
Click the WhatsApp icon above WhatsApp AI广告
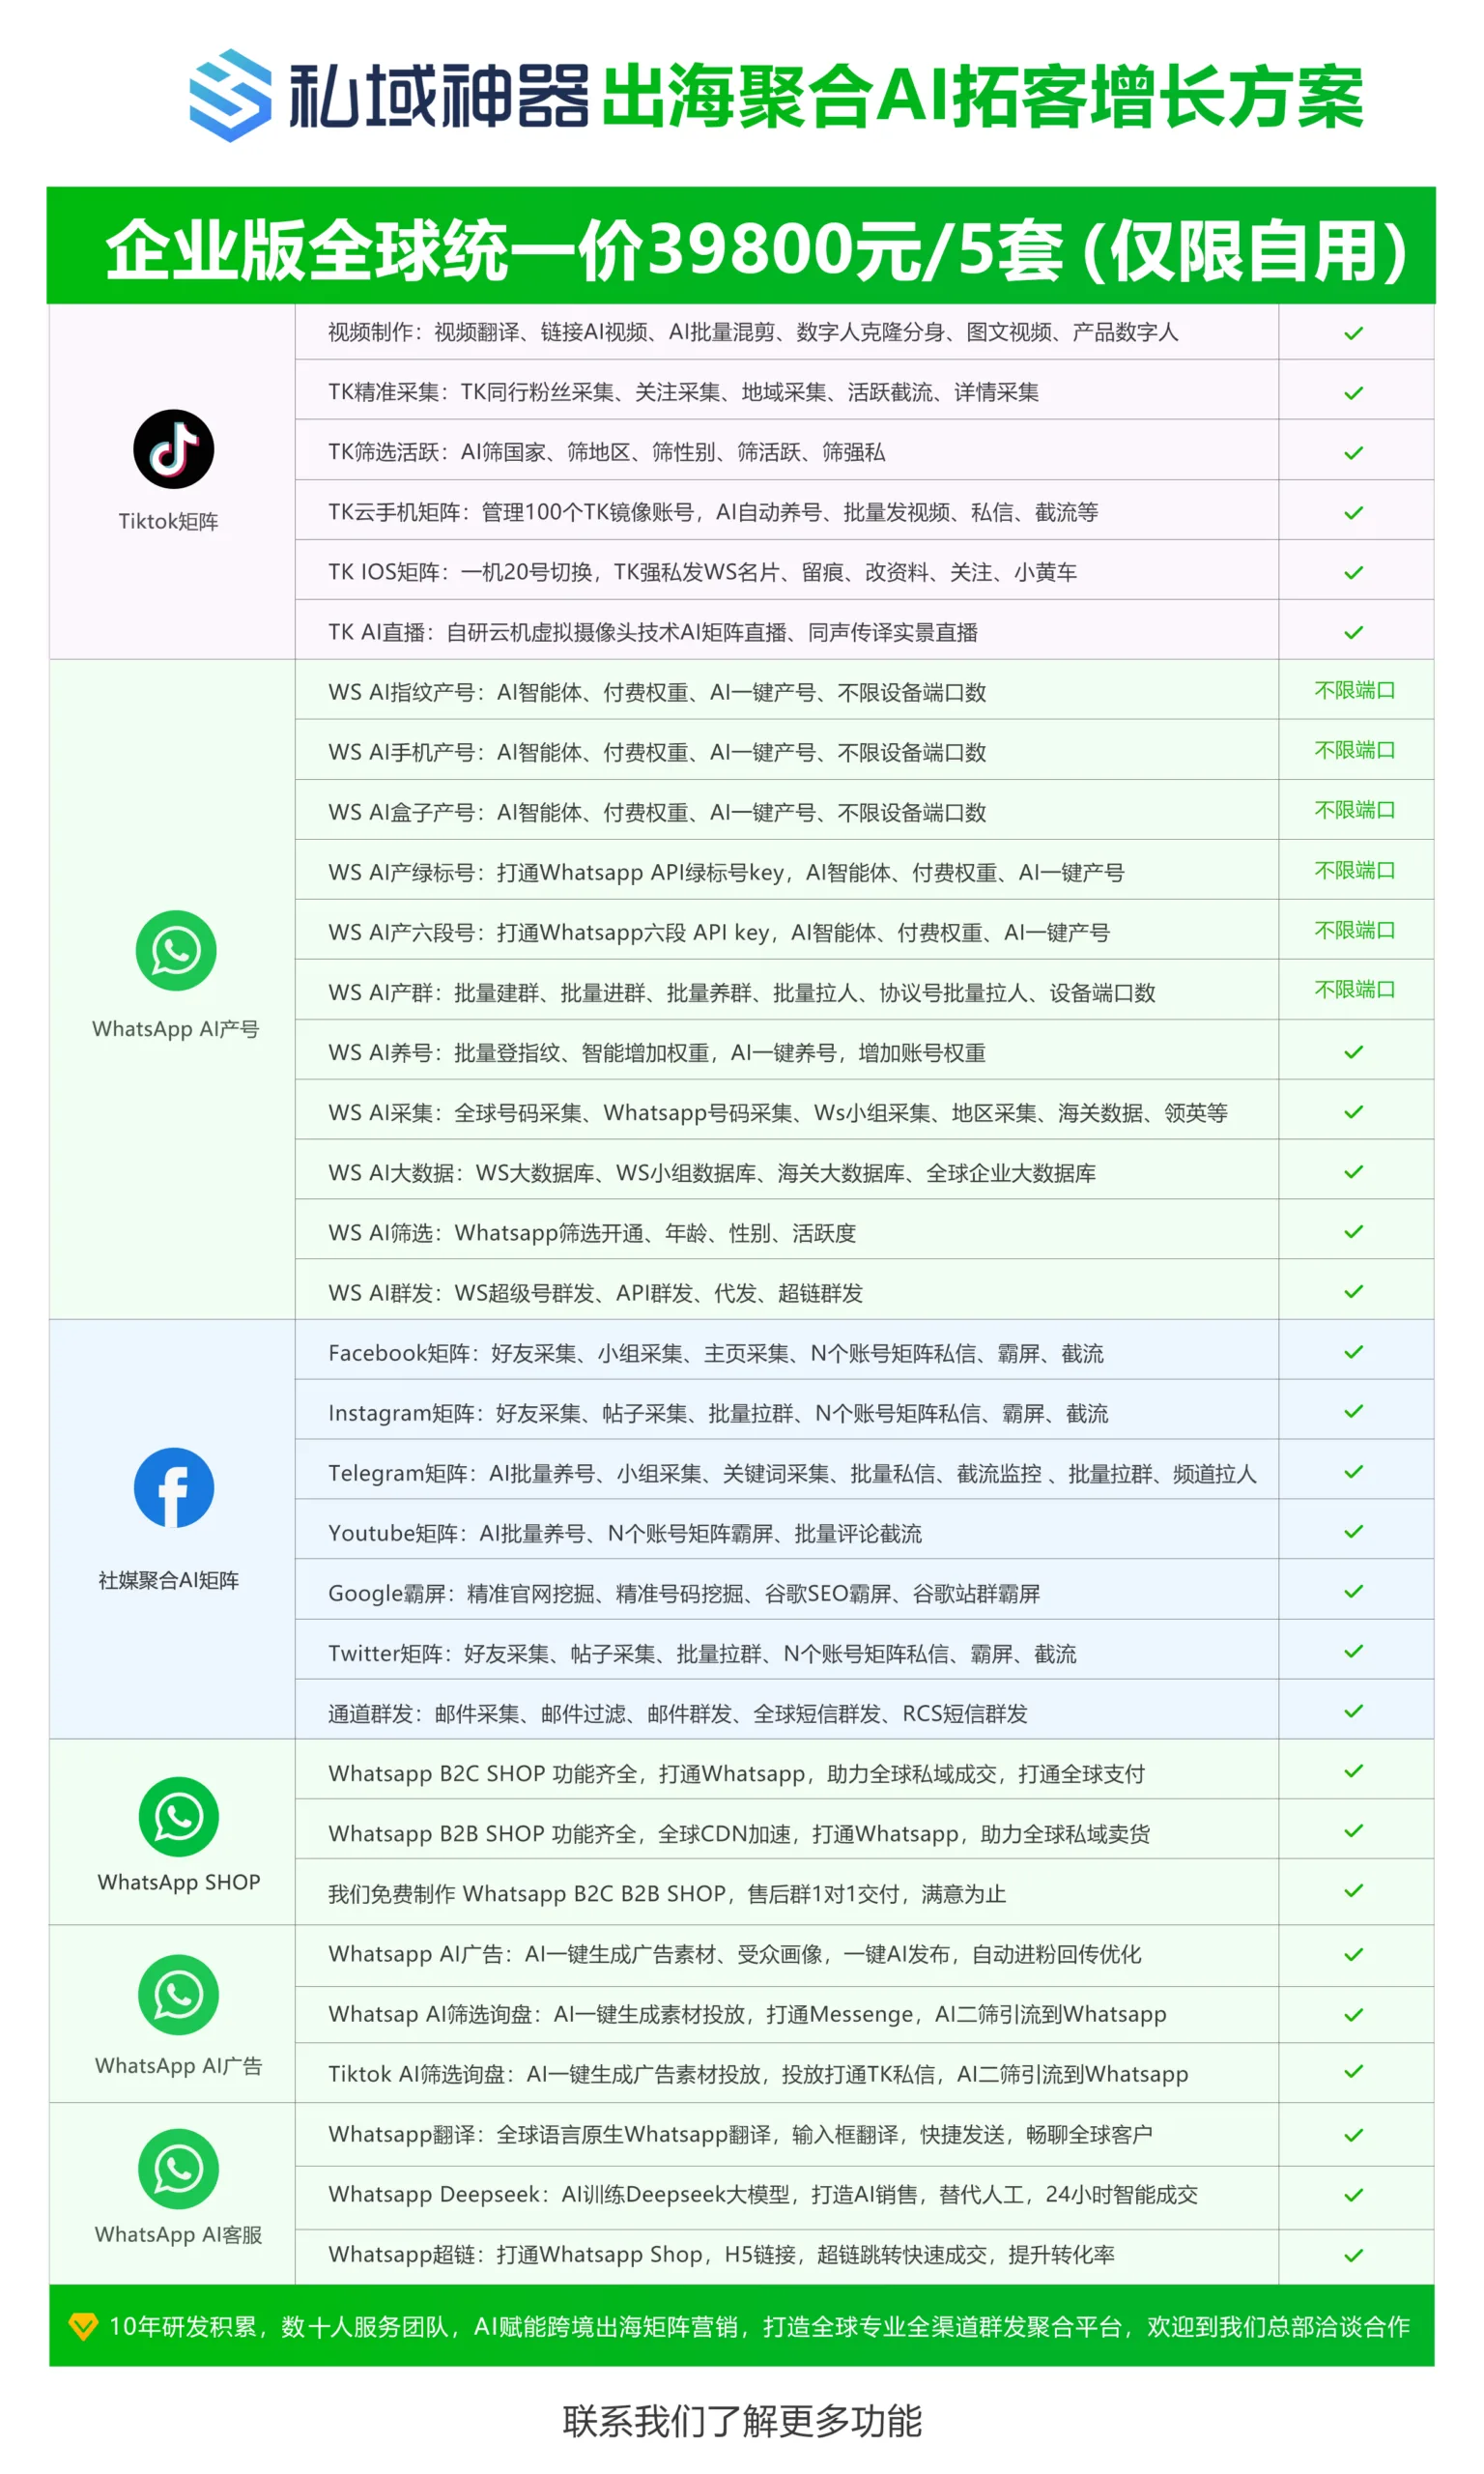(x=179, y=1994)
